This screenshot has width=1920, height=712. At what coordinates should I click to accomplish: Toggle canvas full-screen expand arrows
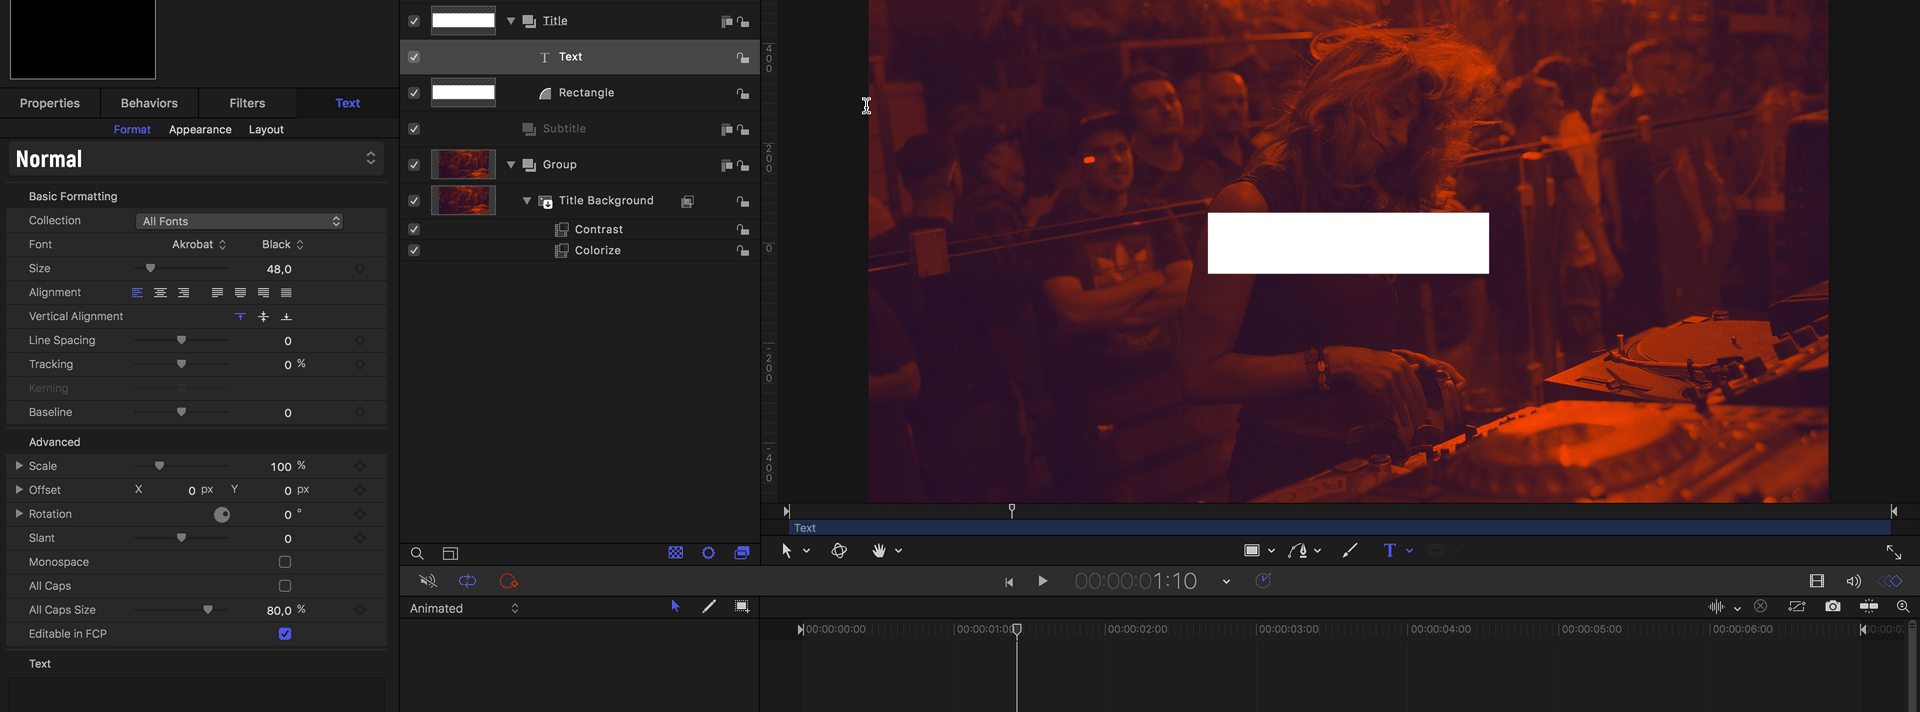pos(1894,552)
